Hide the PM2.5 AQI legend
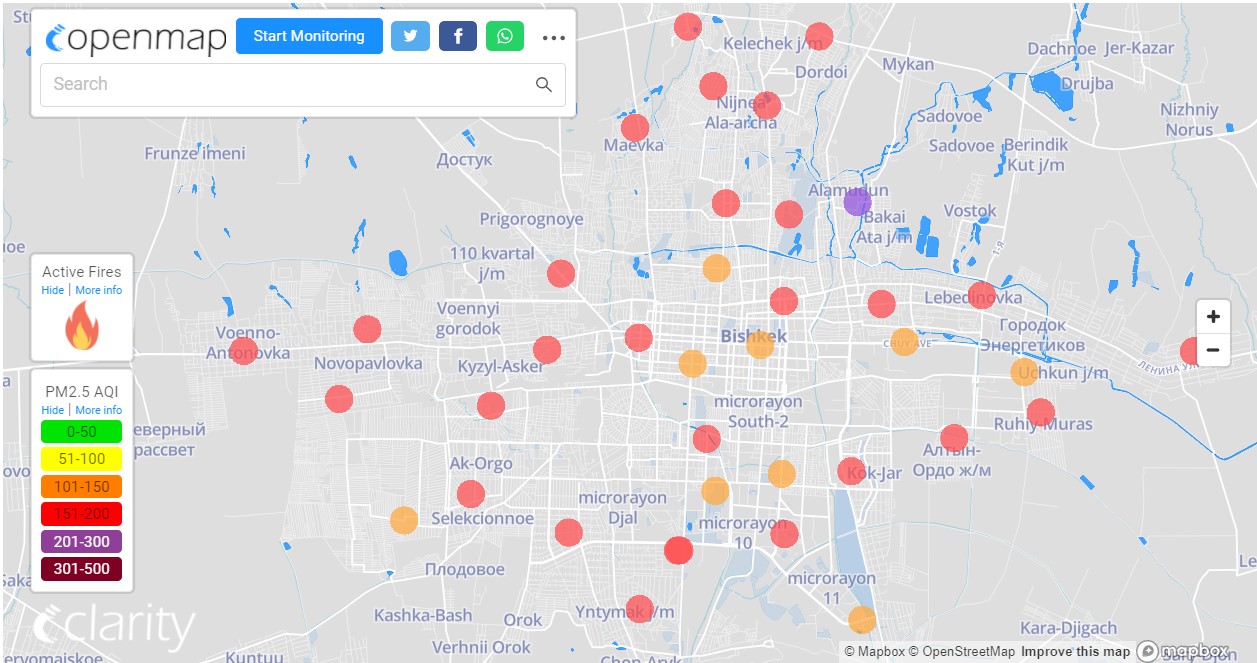 [52, 410]
